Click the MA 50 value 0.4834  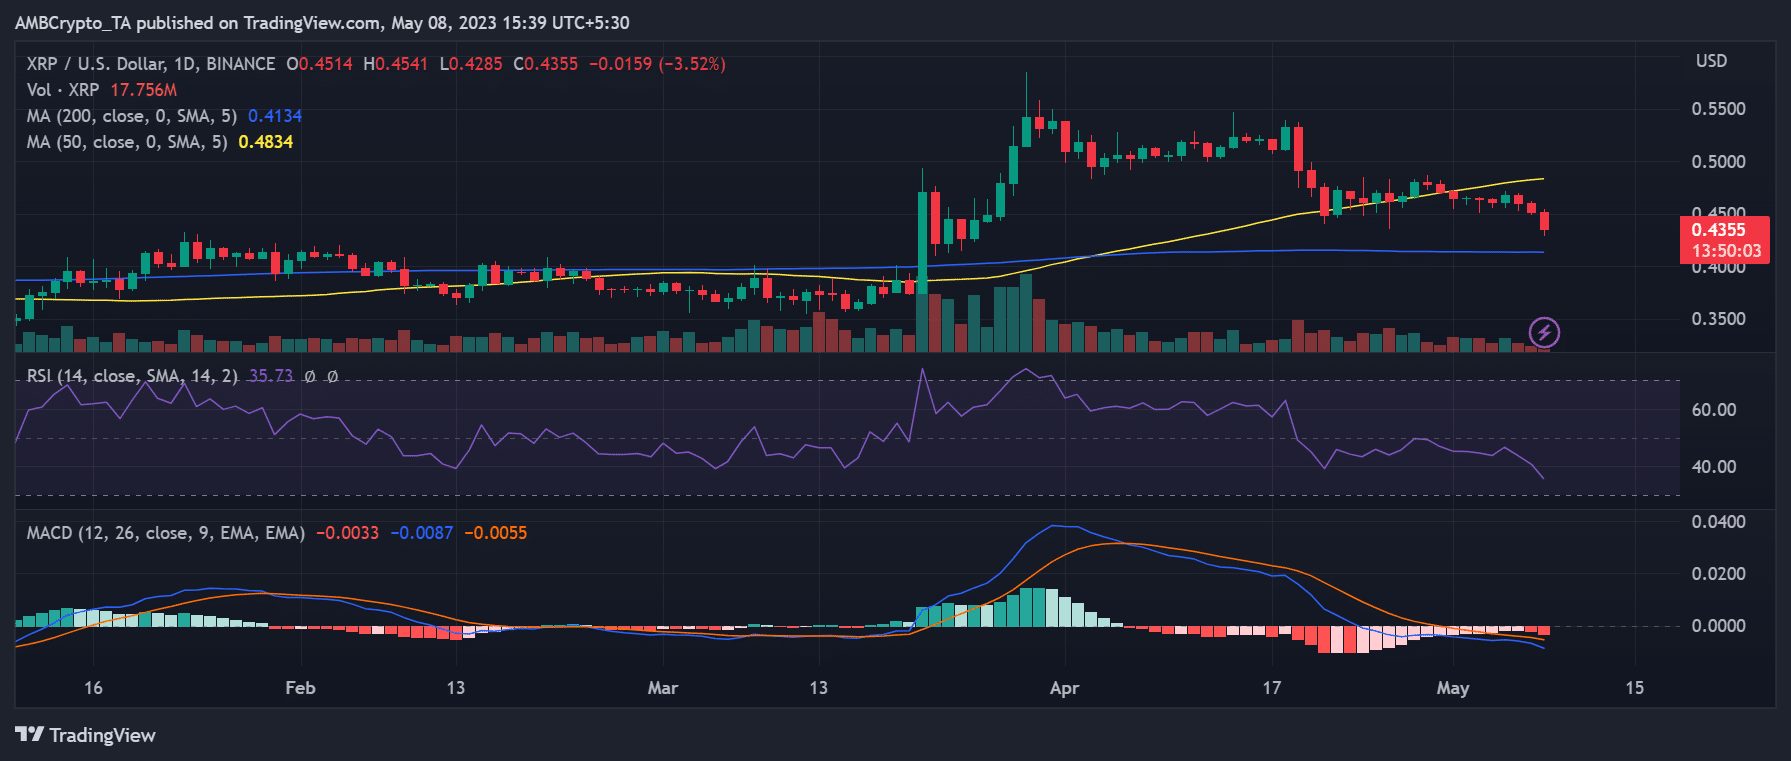(266, 142)
